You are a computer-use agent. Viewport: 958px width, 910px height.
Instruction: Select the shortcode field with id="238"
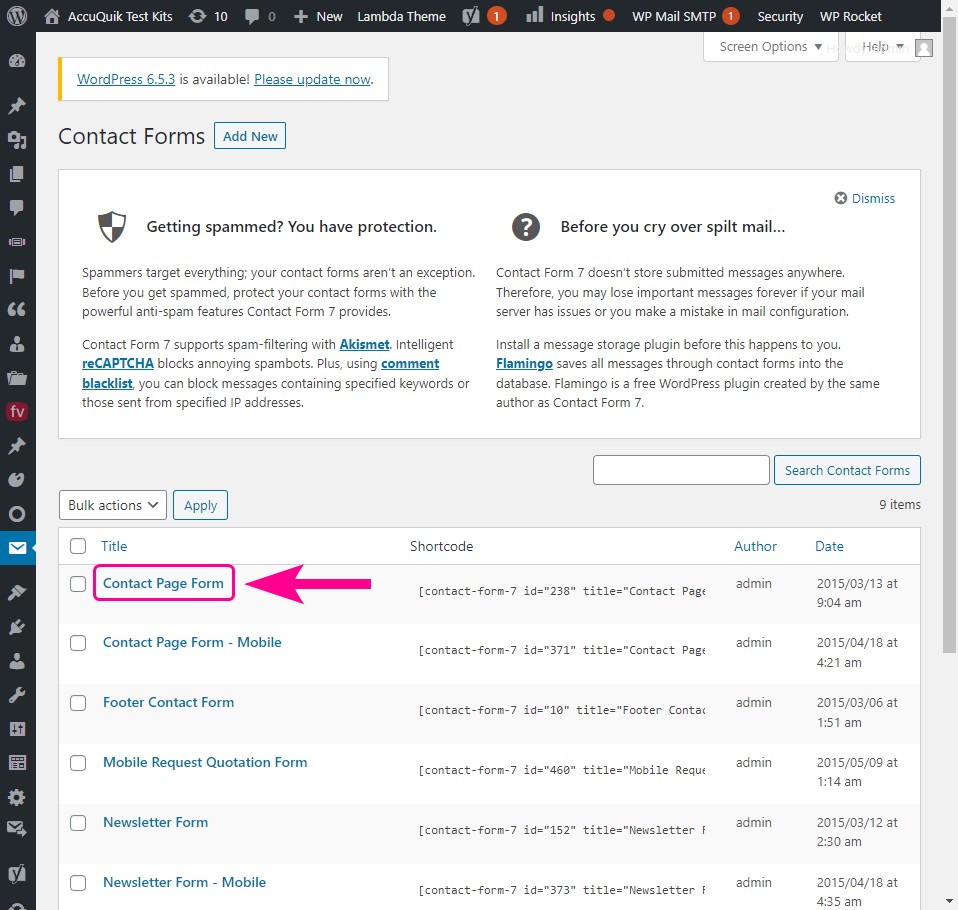[x=561, y=592]
